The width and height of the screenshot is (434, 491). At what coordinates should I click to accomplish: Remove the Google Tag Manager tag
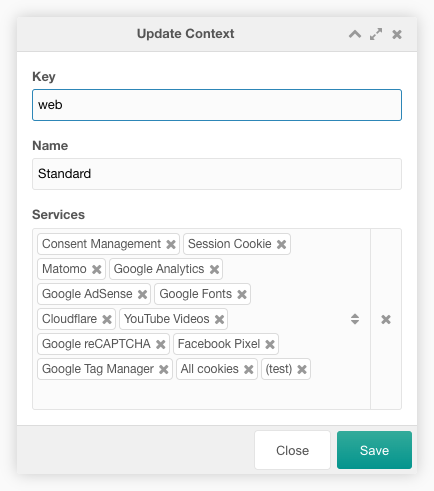(164, 369)
